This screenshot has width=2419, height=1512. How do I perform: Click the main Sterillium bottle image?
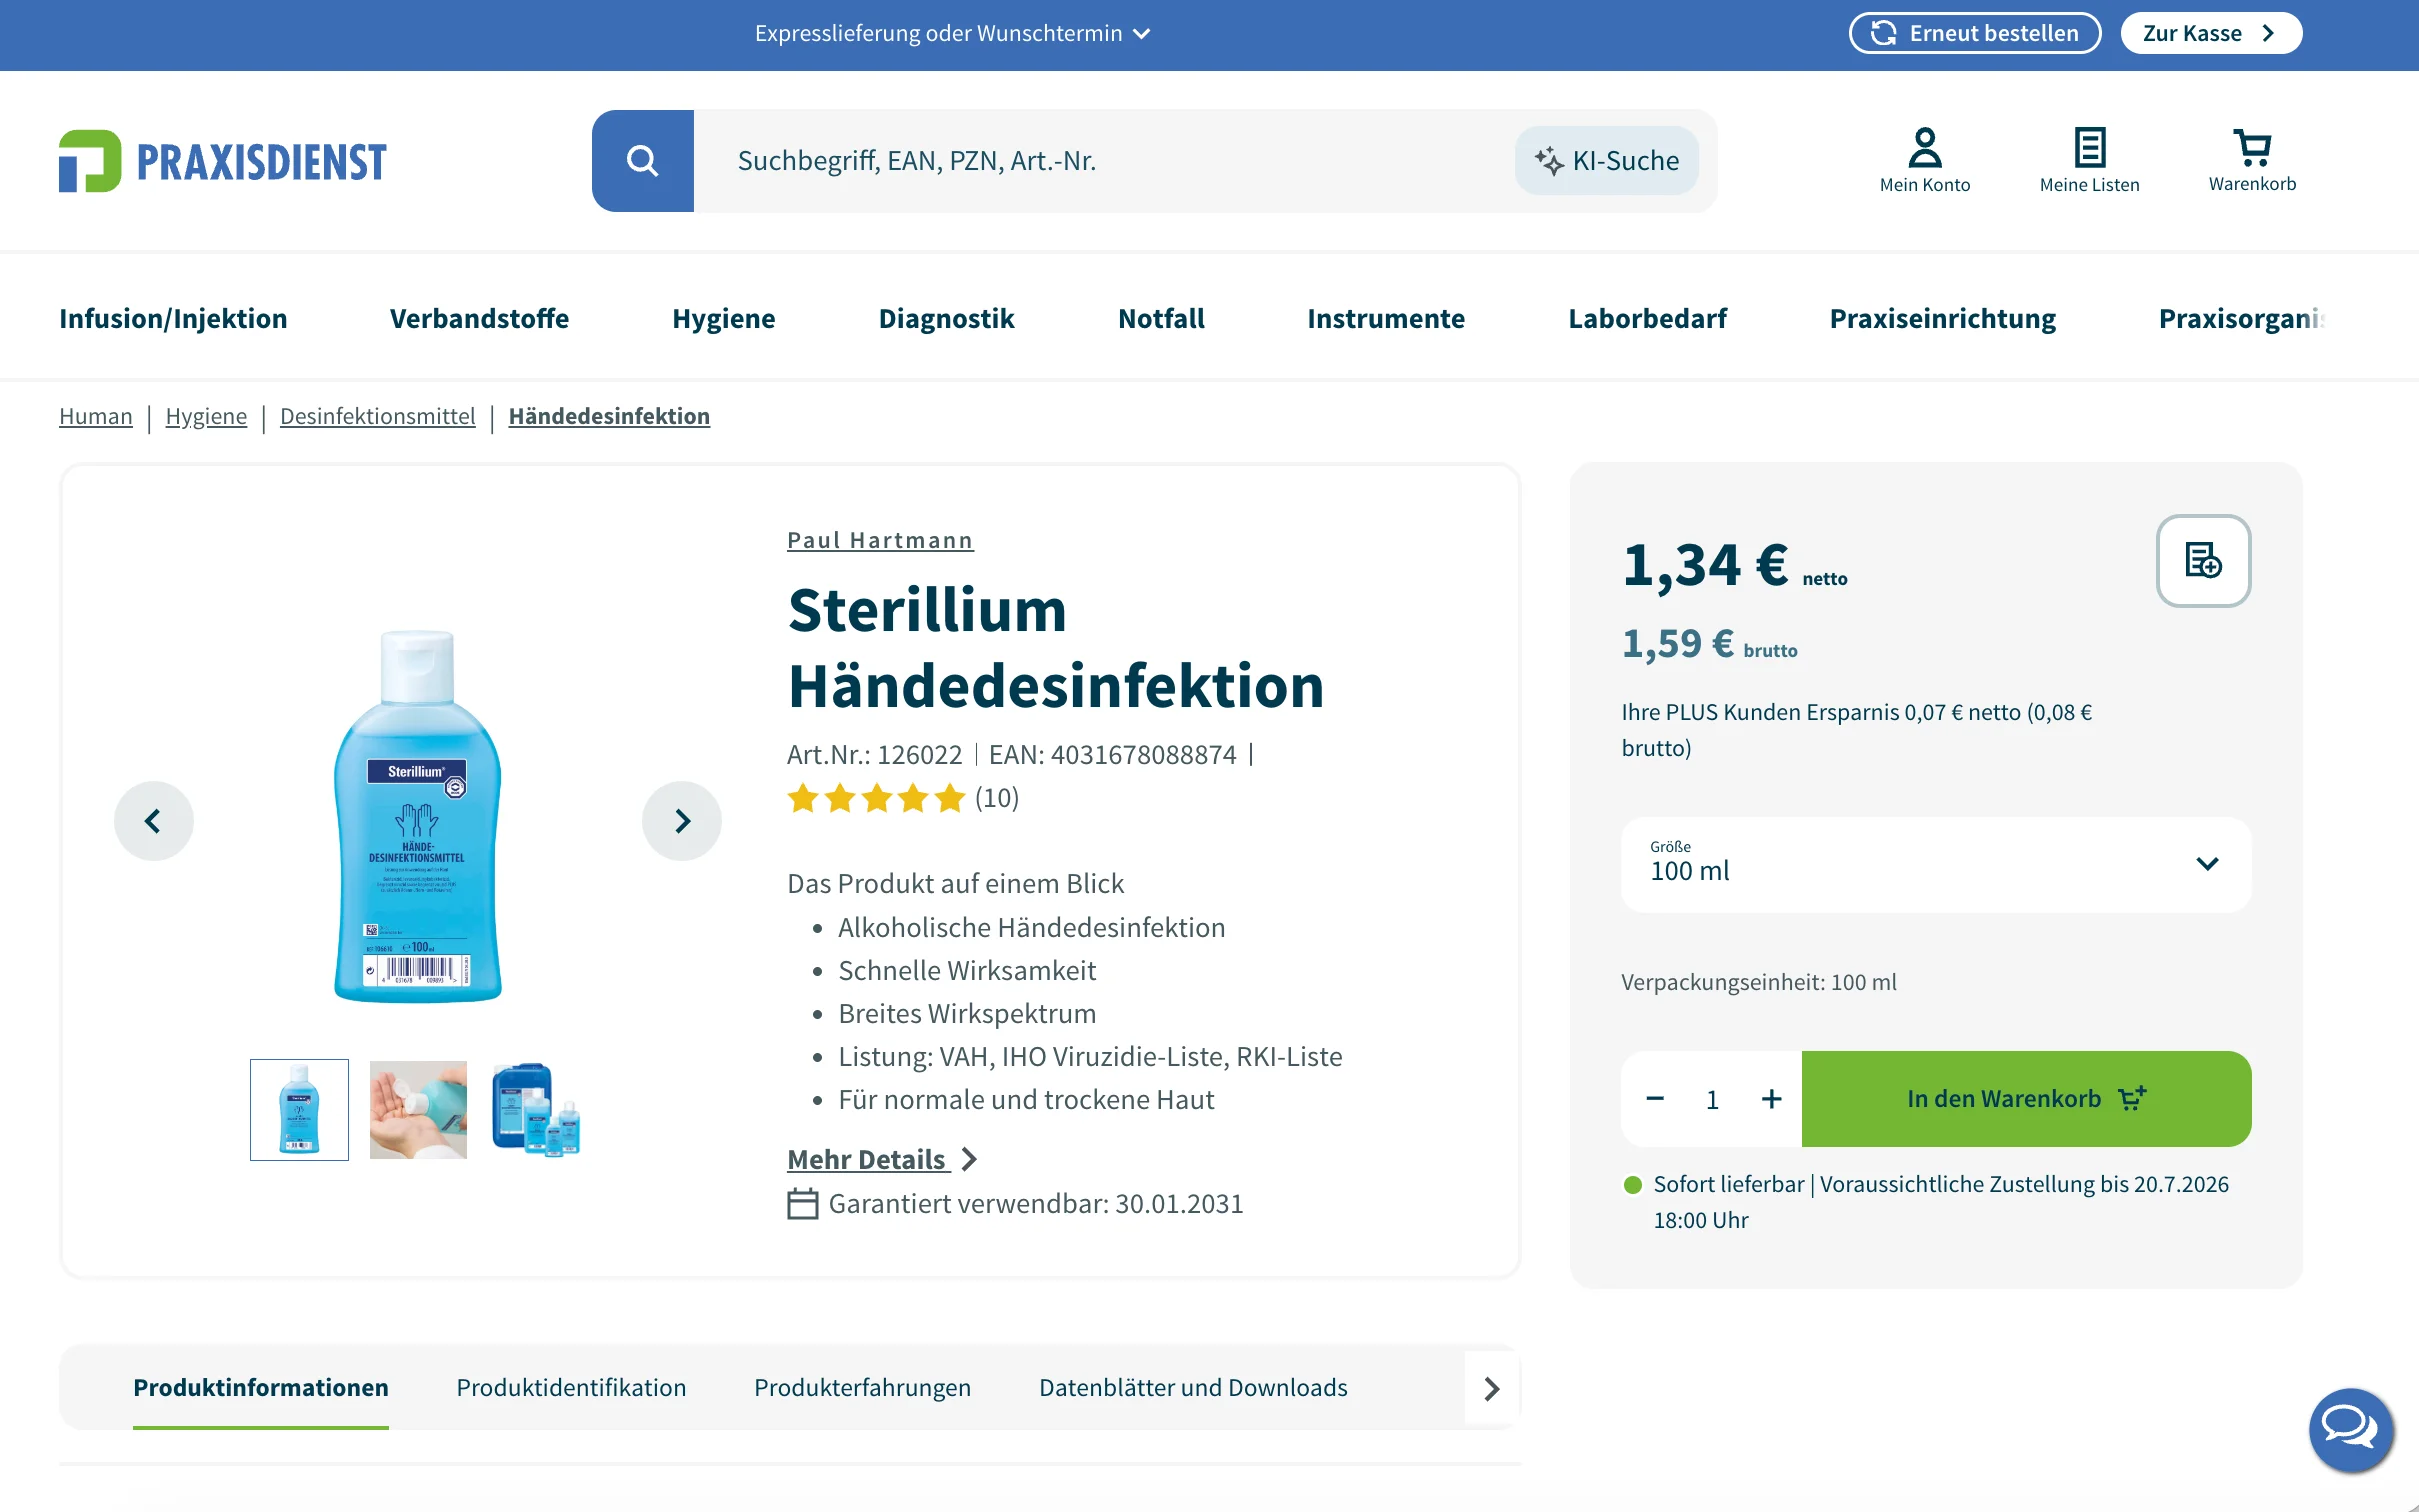(x=418, y=816)
